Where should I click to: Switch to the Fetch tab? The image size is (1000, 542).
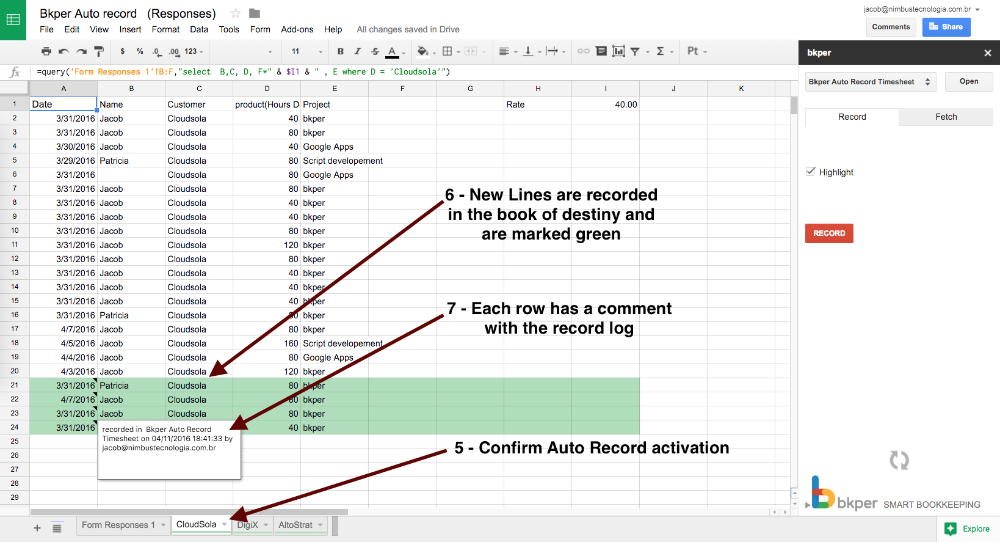[x=946, y=117]
